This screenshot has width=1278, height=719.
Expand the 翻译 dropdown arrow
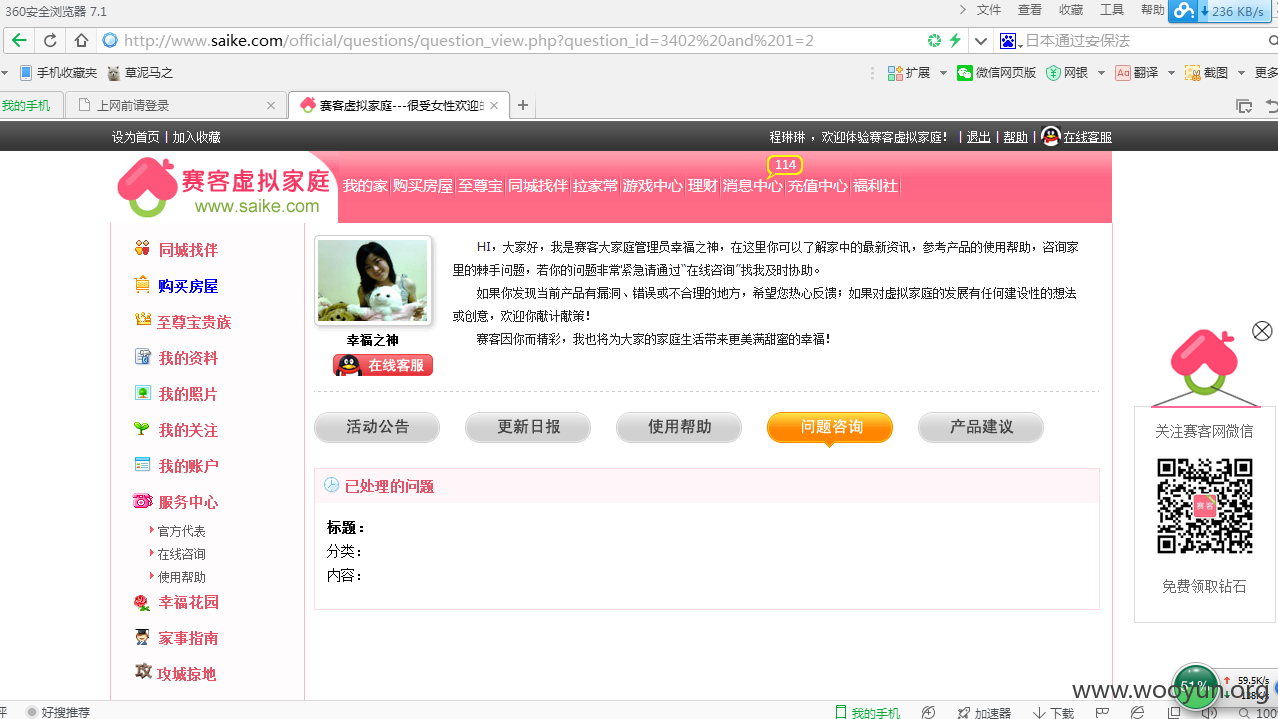coord(1171,73)
